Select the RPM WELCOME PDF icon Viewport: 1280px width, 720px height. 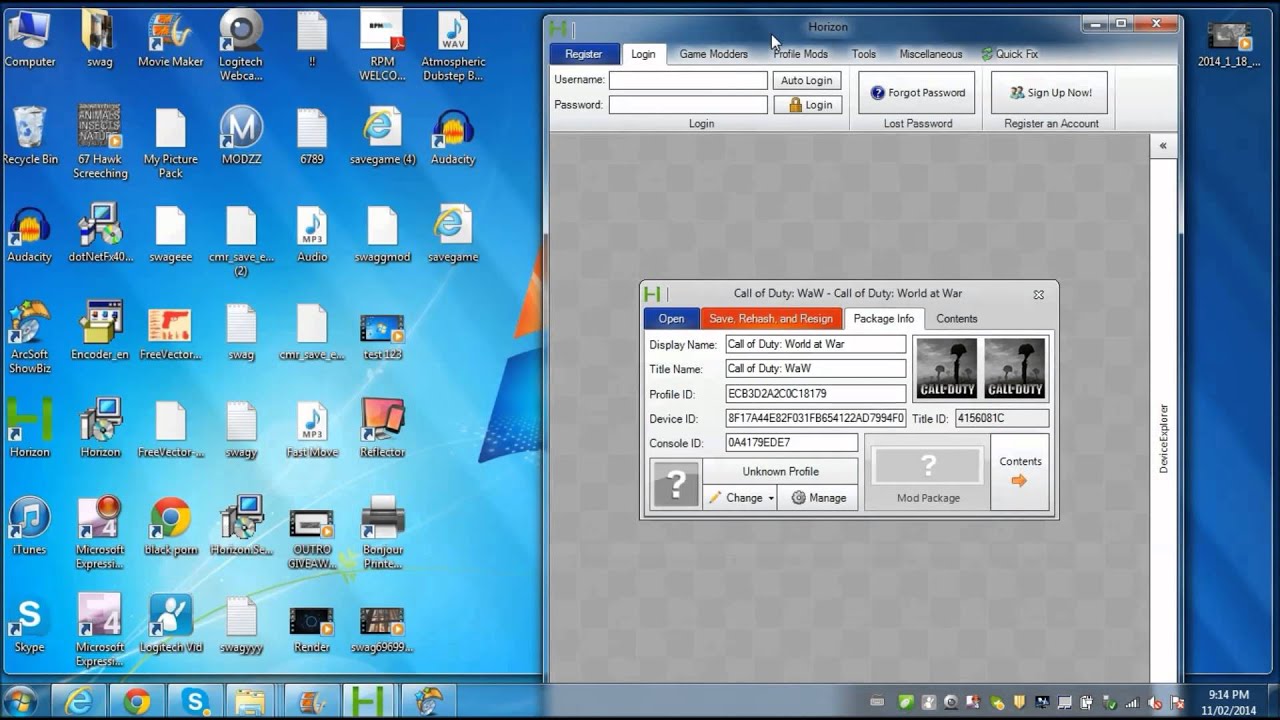click(x=382, y=45)
